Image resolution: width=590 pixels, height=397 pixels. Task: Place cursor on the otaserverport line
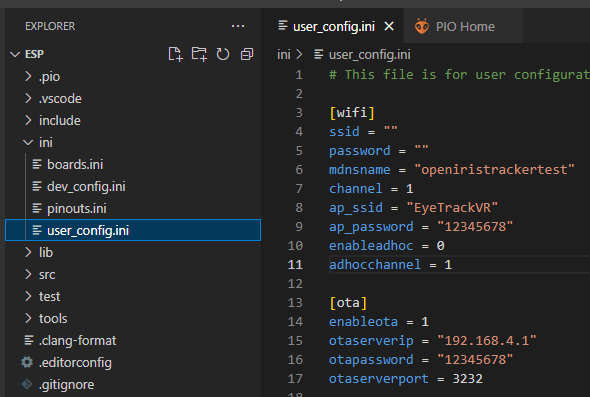(x=406, y=379)
